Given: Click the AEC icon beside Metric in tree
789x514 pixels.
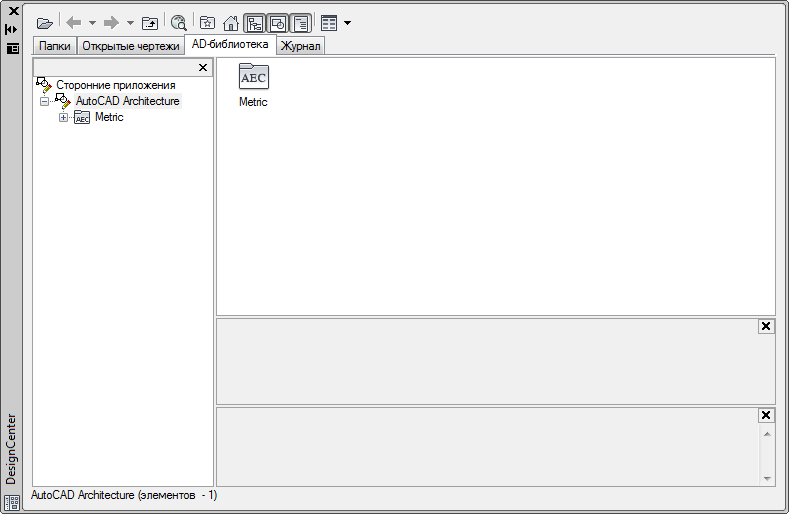Looking at the screenshot, I should pos(82,118).
